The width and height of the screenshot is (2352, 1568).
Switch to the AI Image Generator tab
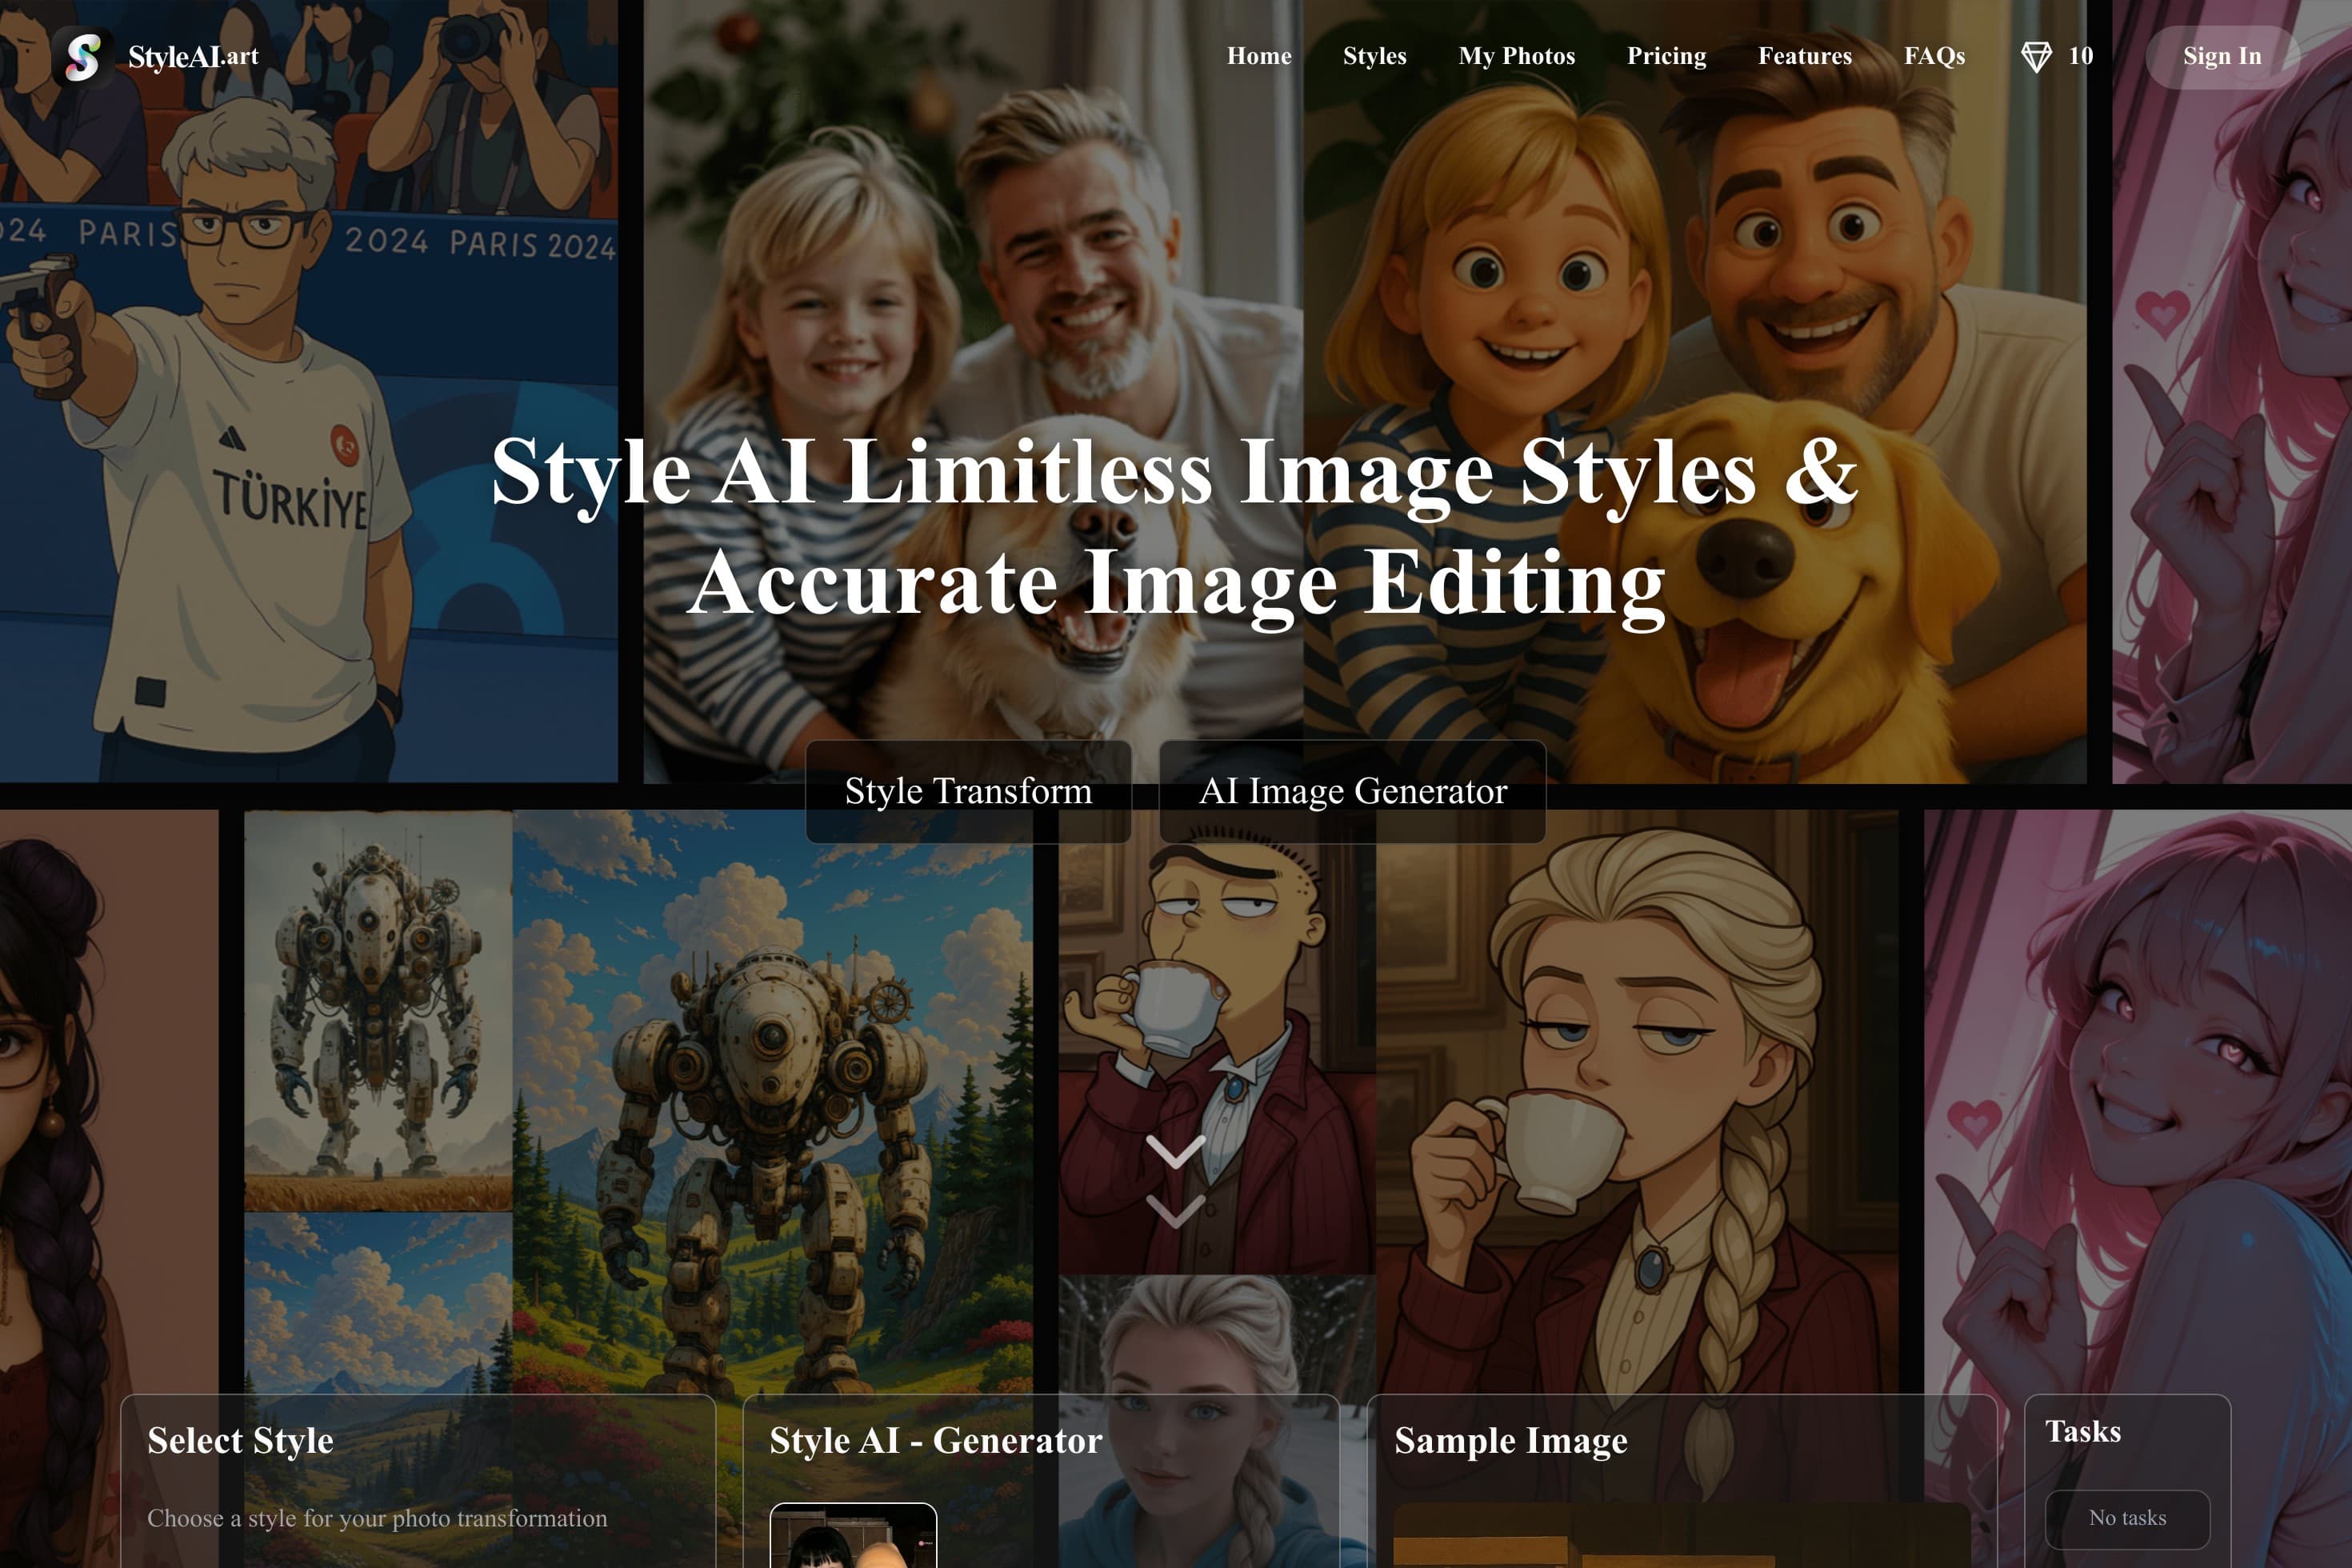(x=1353, y=791)
